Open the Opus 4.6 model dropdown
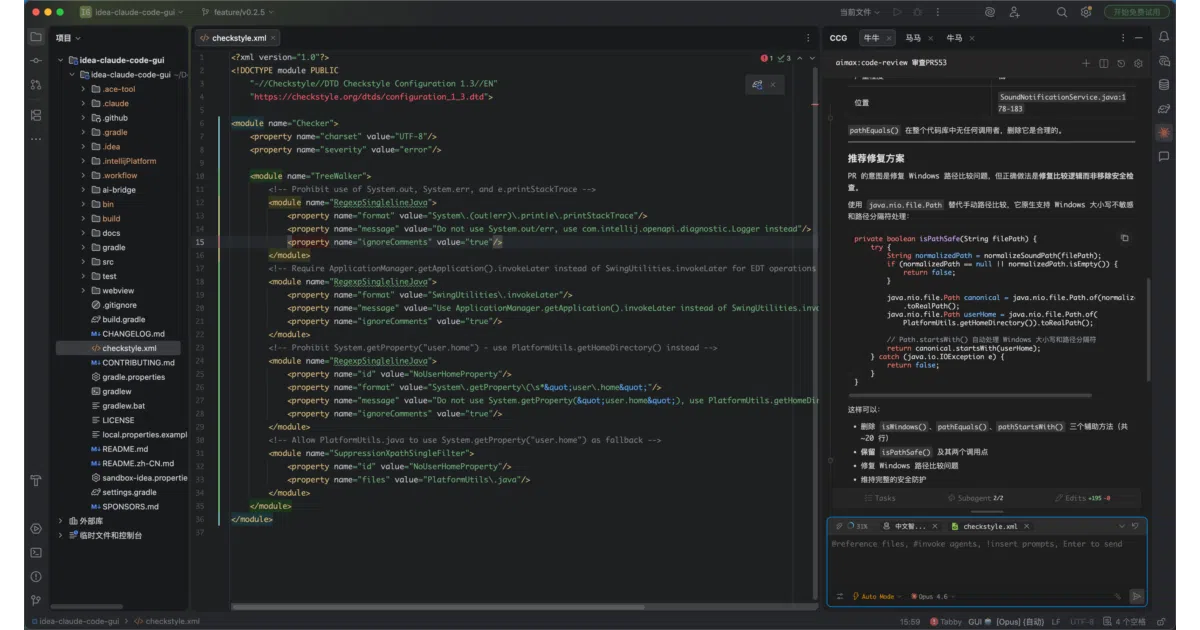The height and width of the screenshot is (630, 1200). tap(934, 596)
